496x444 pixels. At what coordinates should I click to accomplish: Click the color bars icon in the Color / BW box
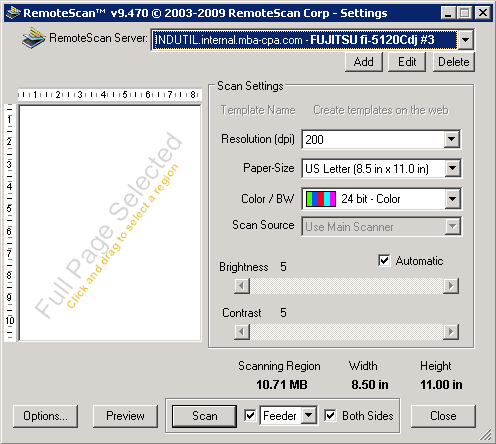click(321, 199)
